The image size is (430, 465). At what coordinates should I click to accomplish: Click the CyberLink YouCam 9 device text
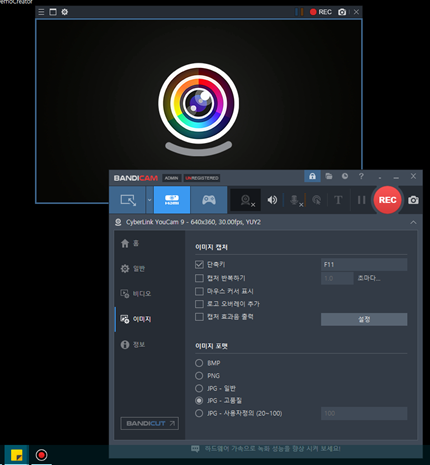193,222
